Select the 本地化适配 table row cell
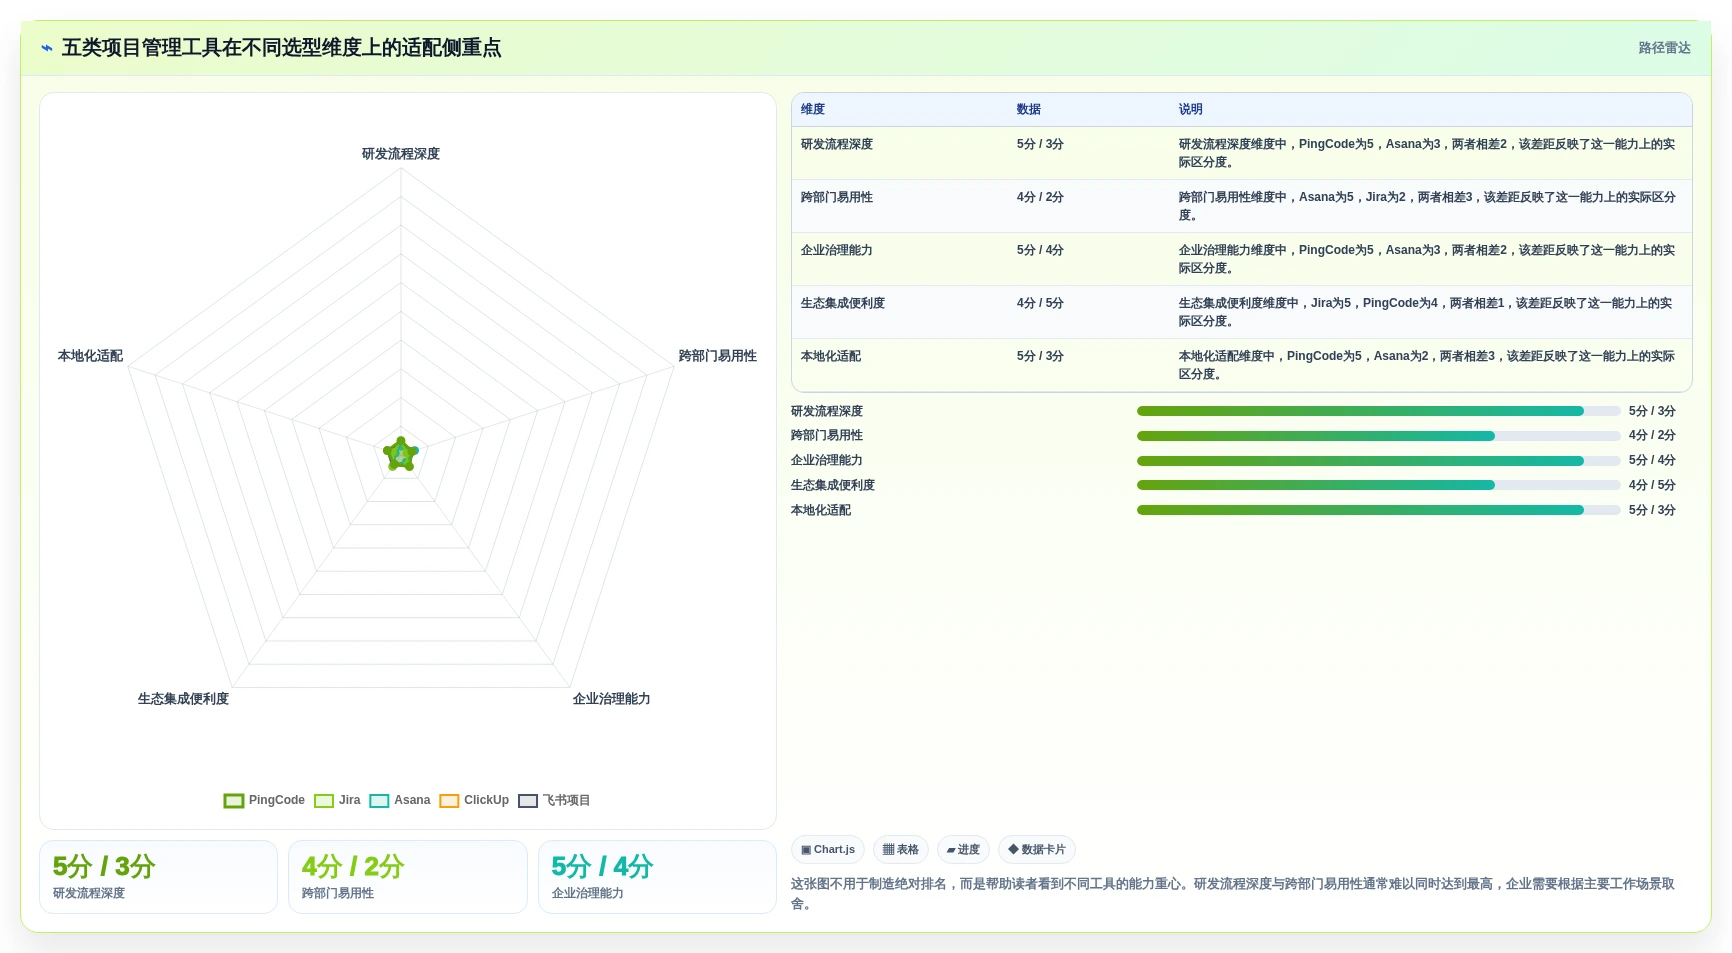 [831, 356]
